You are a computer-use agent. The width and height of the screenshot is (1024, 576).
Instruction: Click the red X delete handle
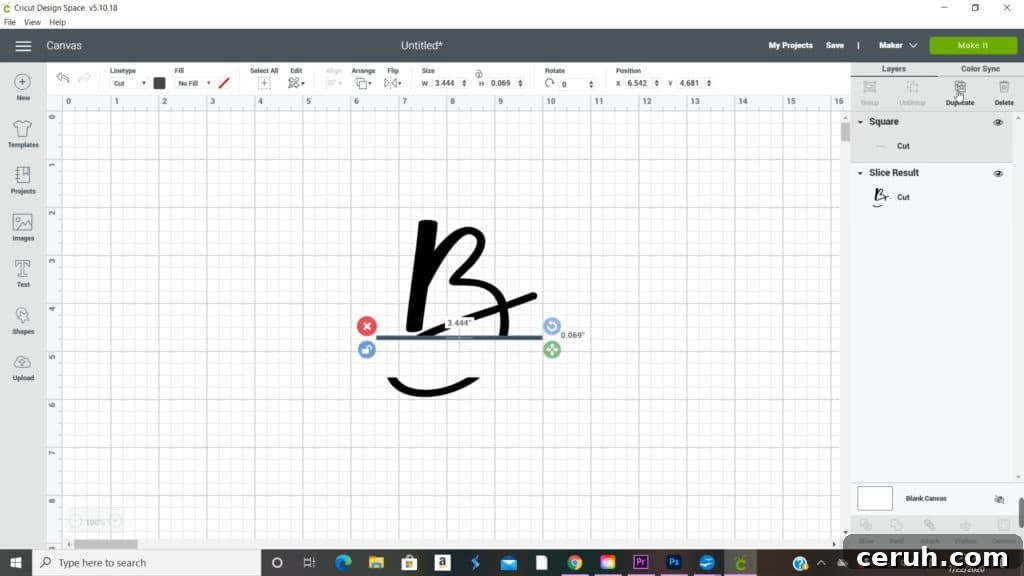pyautogui.click(x=366, y=326)
